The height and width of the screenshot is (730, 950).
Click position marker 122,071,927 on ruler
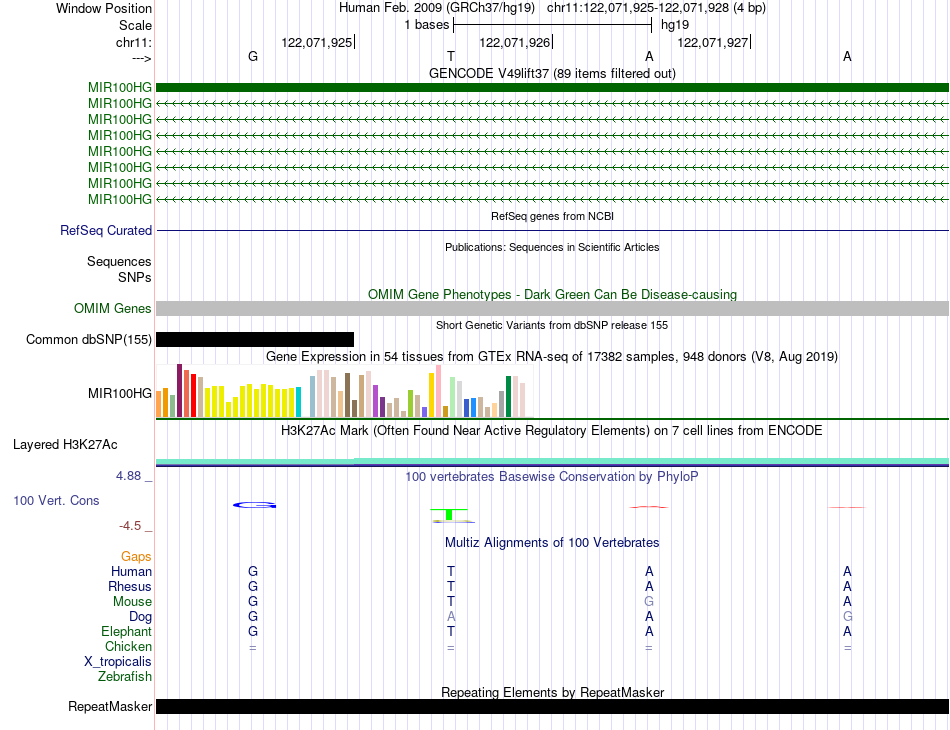712,42
